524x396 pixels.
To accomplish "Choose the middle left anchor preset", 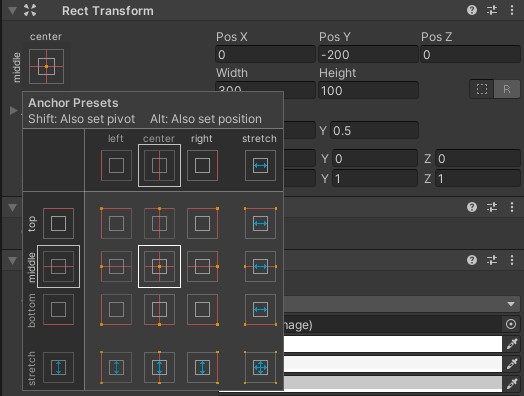I will [x=116, y=266].
